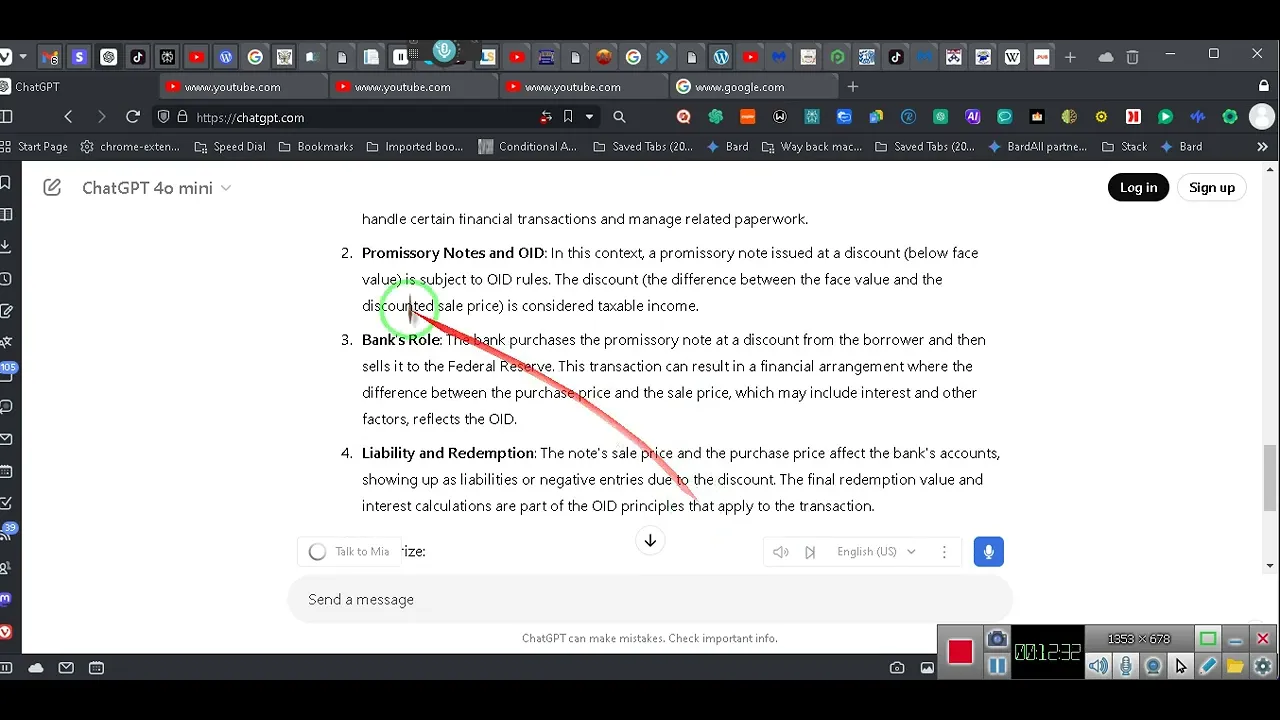Open the English (US) language dropdown
1280x720 pixels.
pyautogui.click(x=876, y=551)
